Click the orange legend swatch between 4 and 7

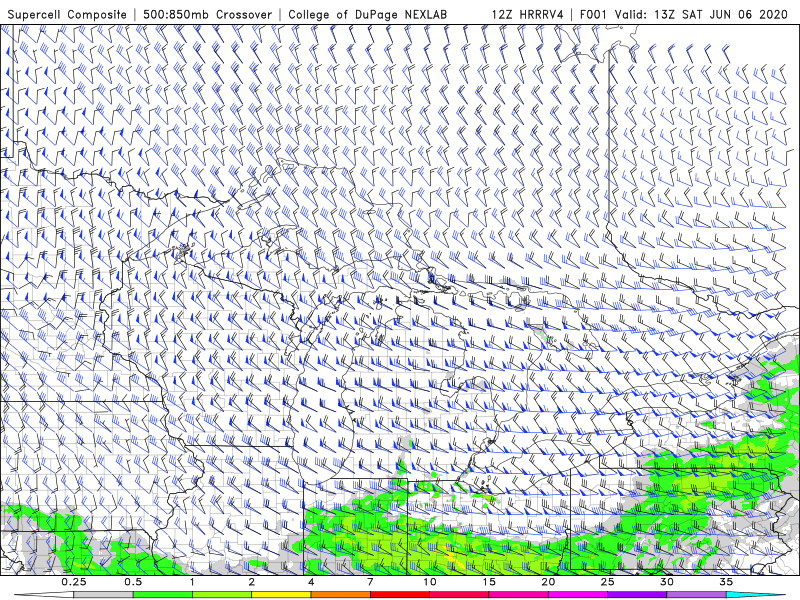pos(341,595)
